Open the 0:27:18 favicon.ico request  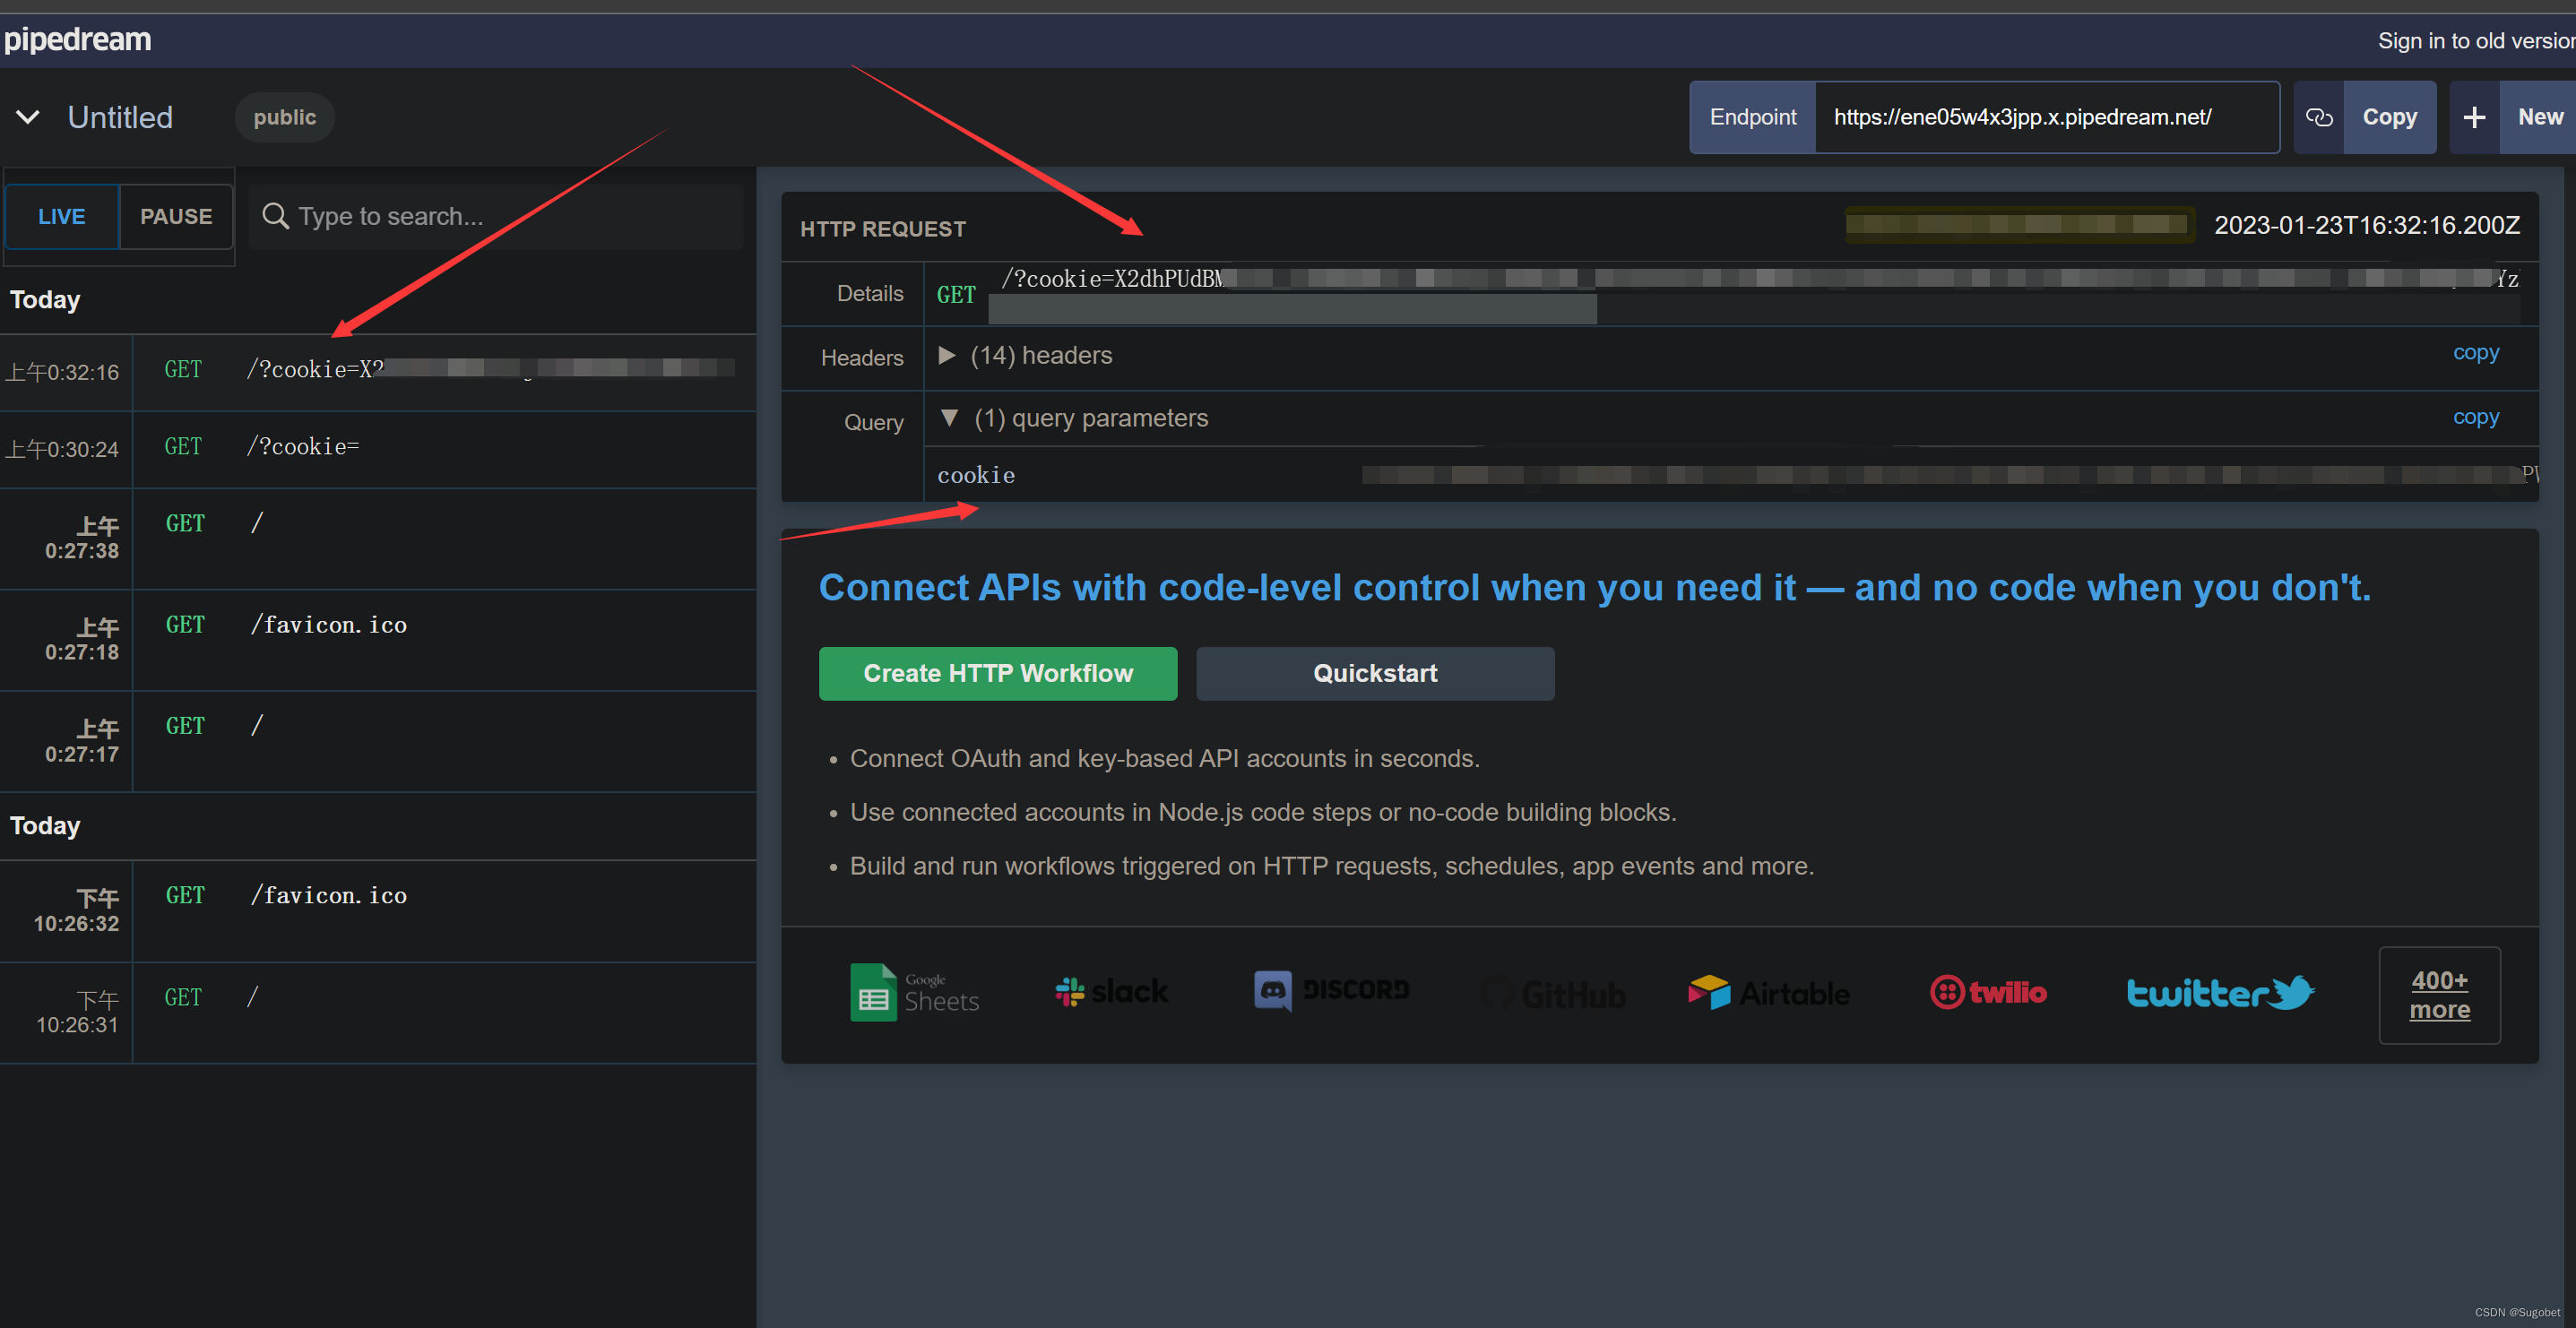pos(378,640)
